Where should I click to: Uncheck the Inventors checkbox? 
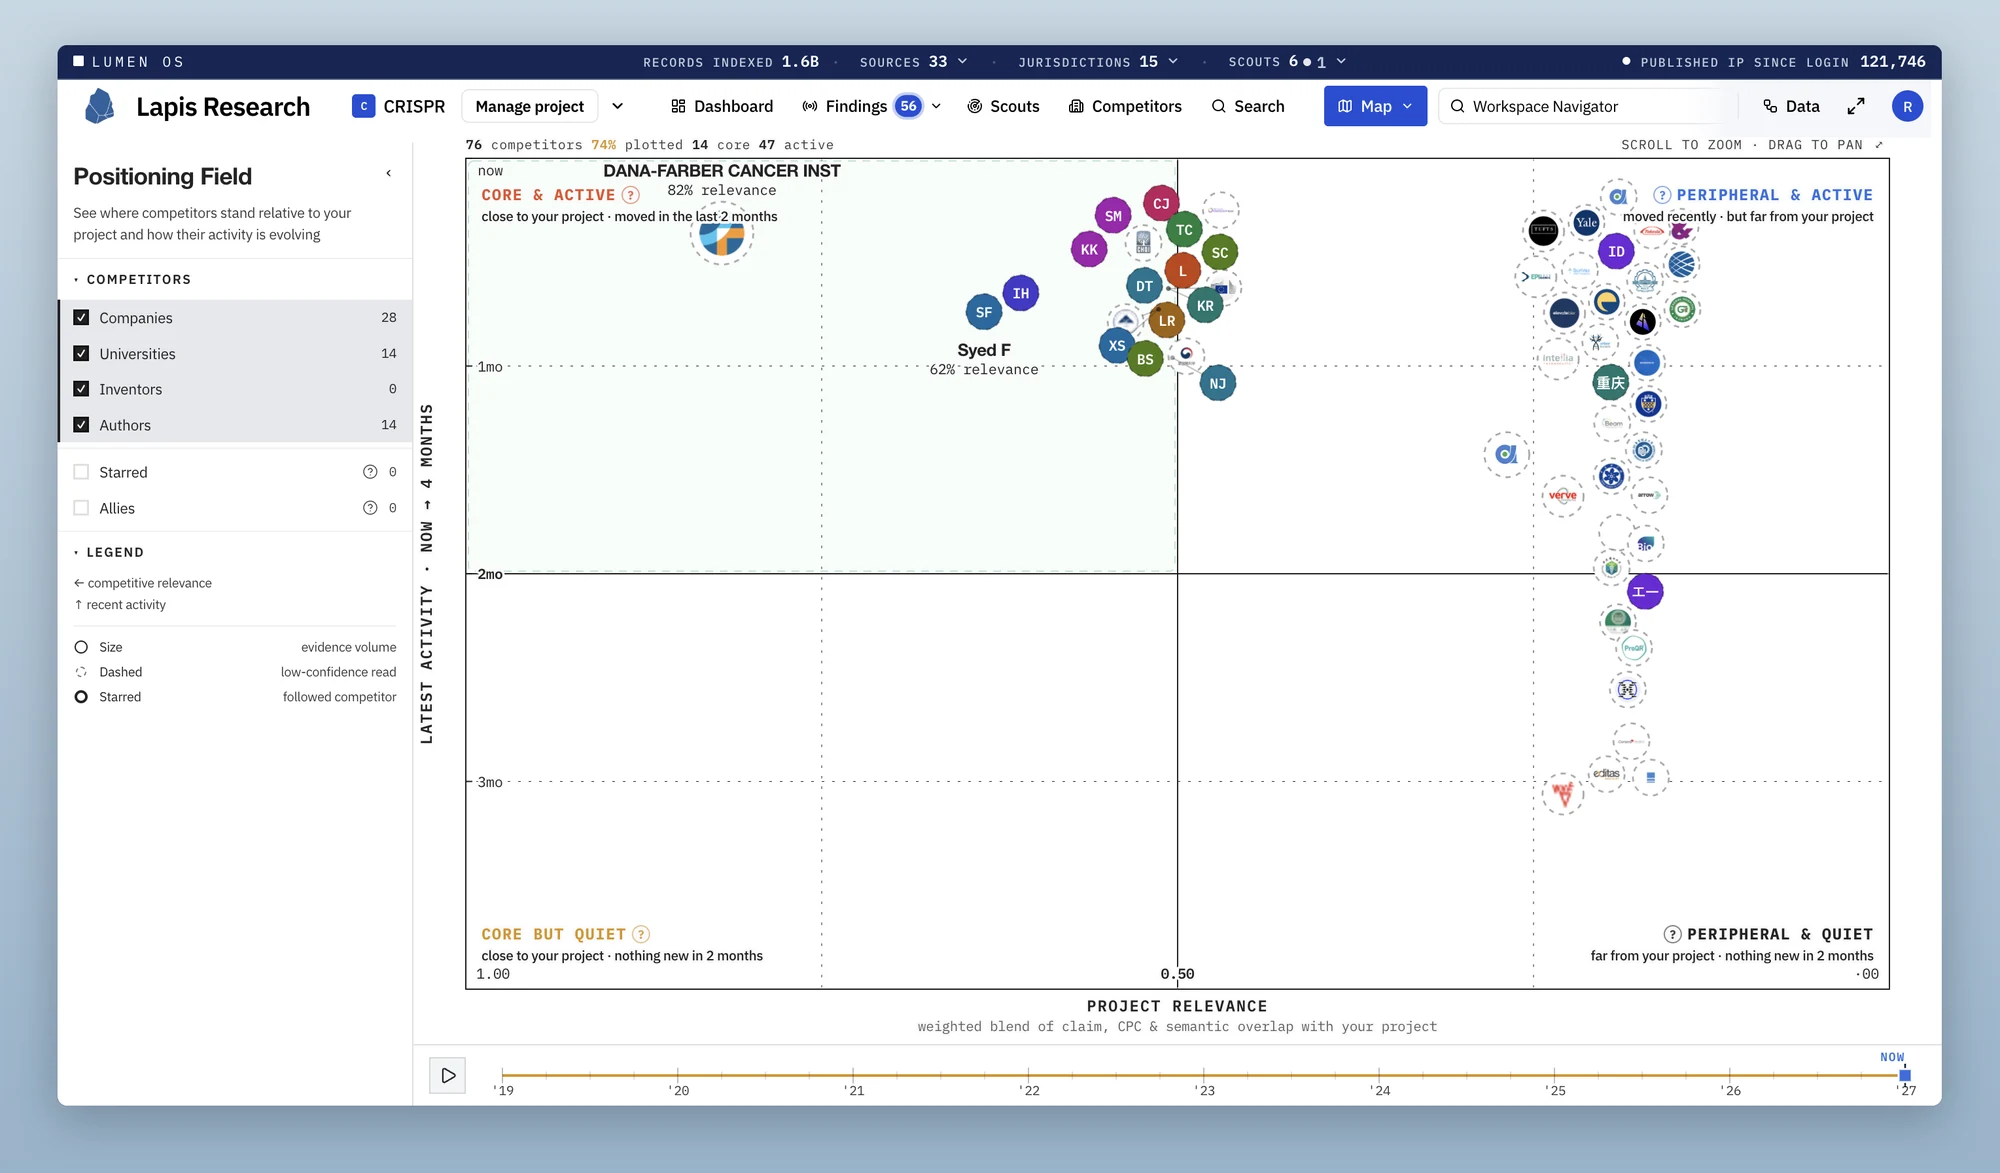81,389
